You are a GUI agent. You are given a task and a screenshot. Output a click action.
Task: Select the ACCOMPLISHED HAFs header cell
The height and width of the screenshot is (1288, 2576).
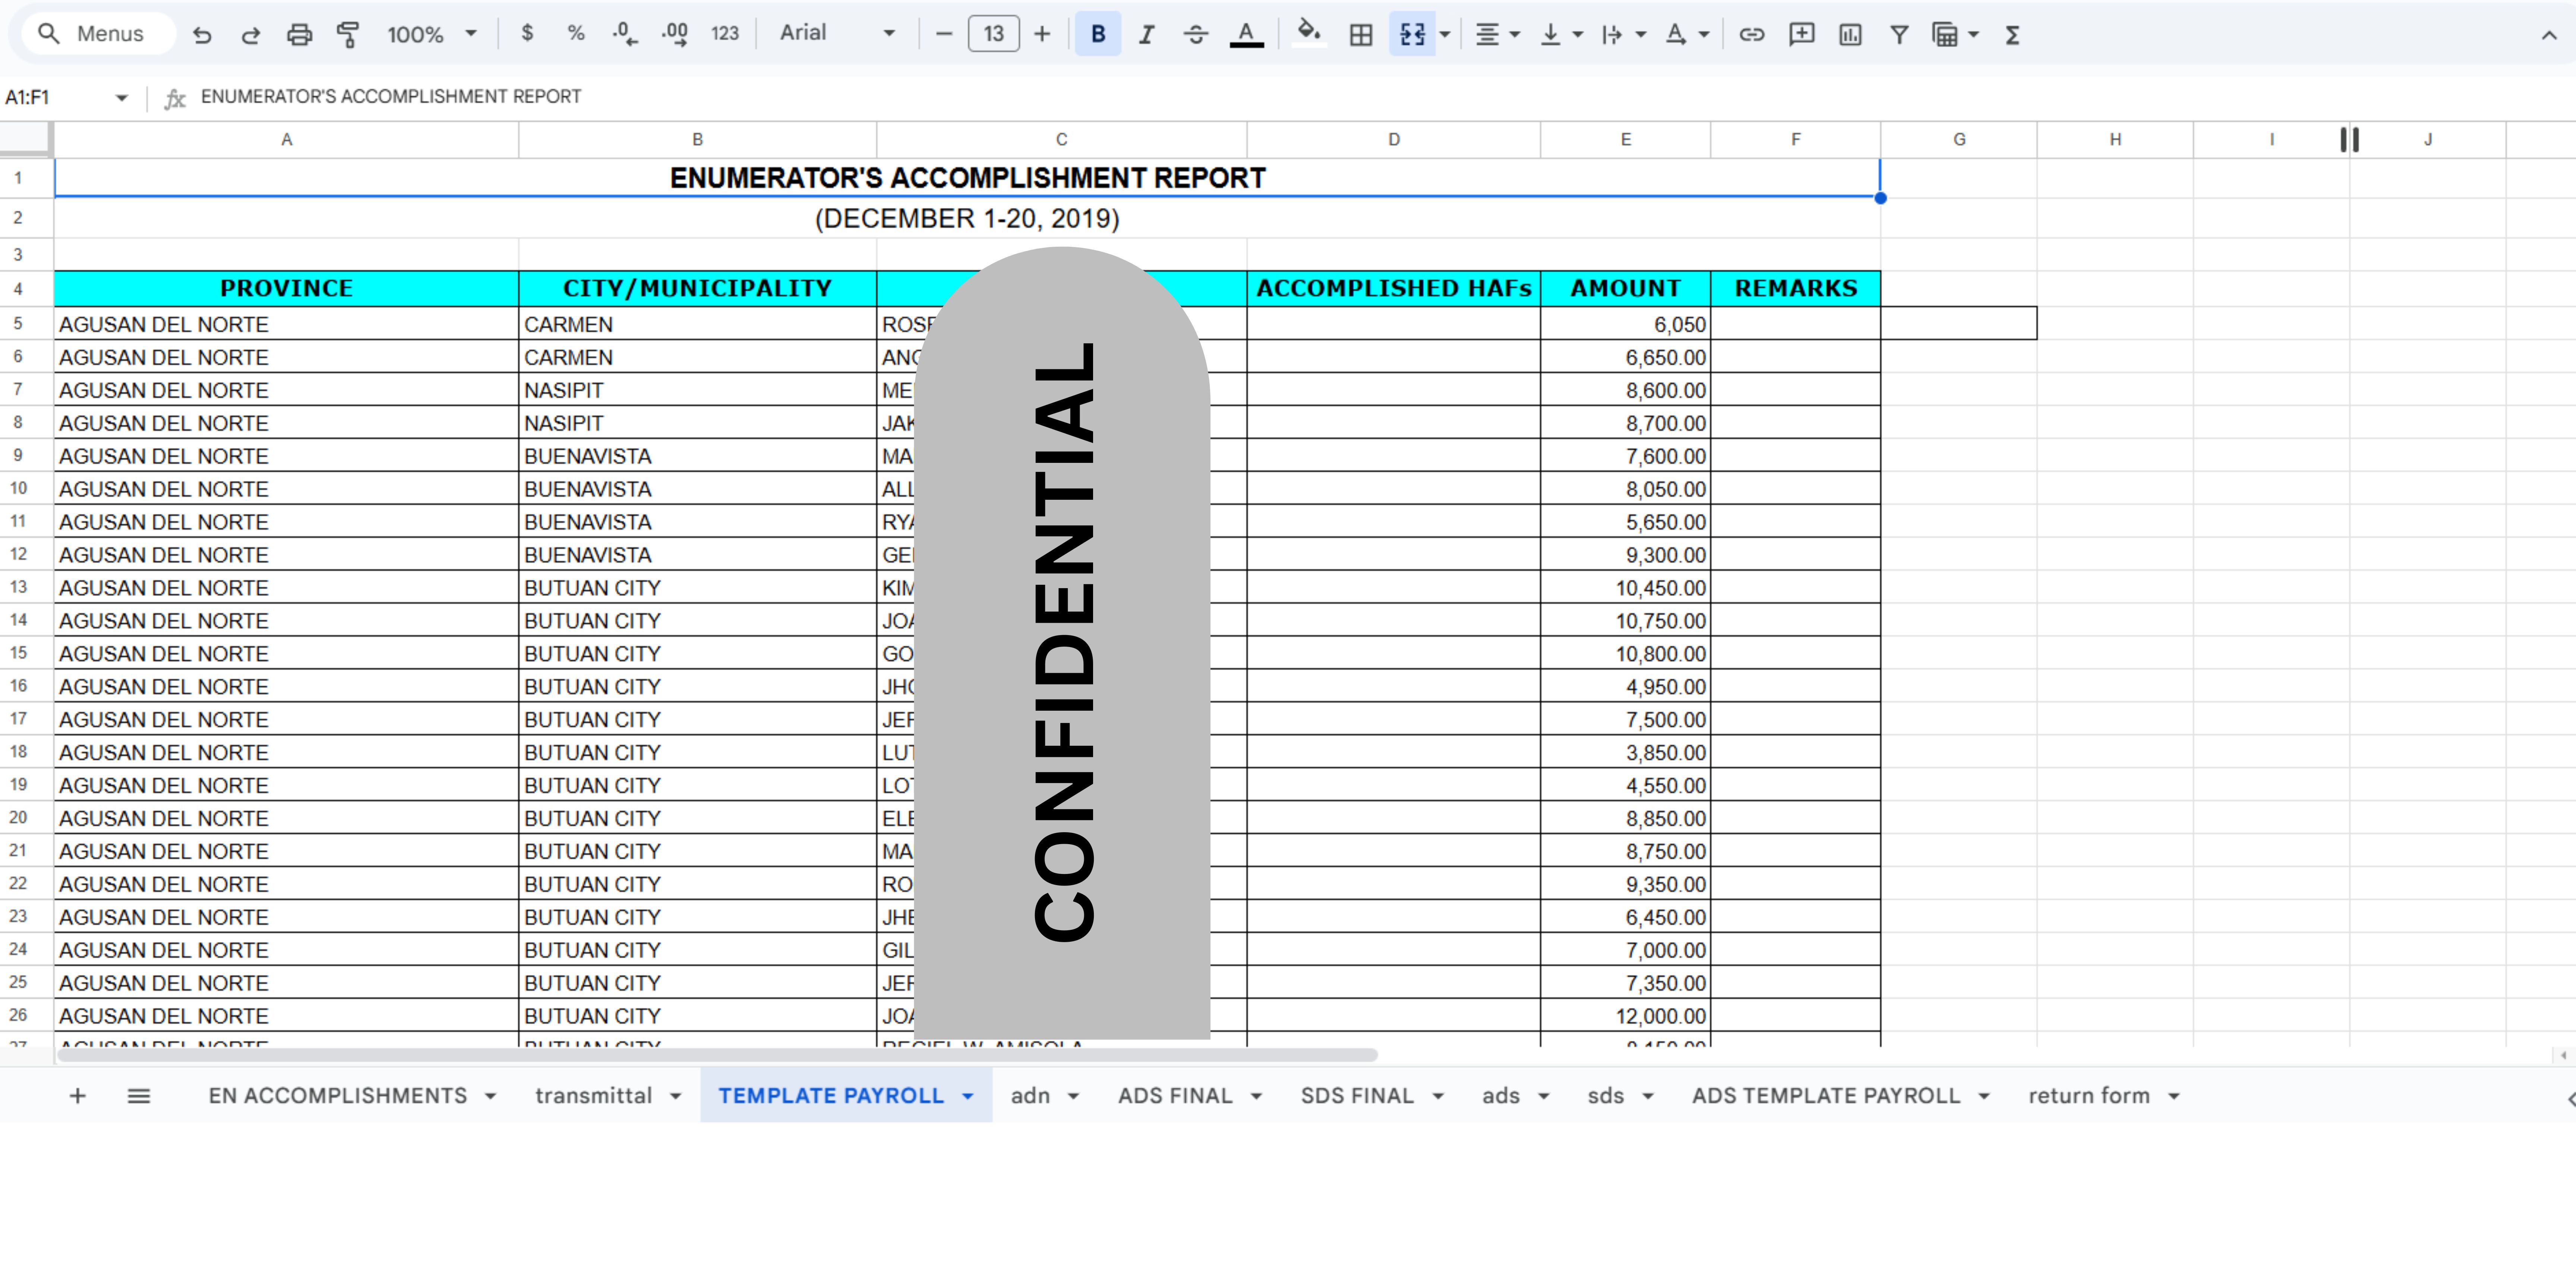pos(1393,289)
